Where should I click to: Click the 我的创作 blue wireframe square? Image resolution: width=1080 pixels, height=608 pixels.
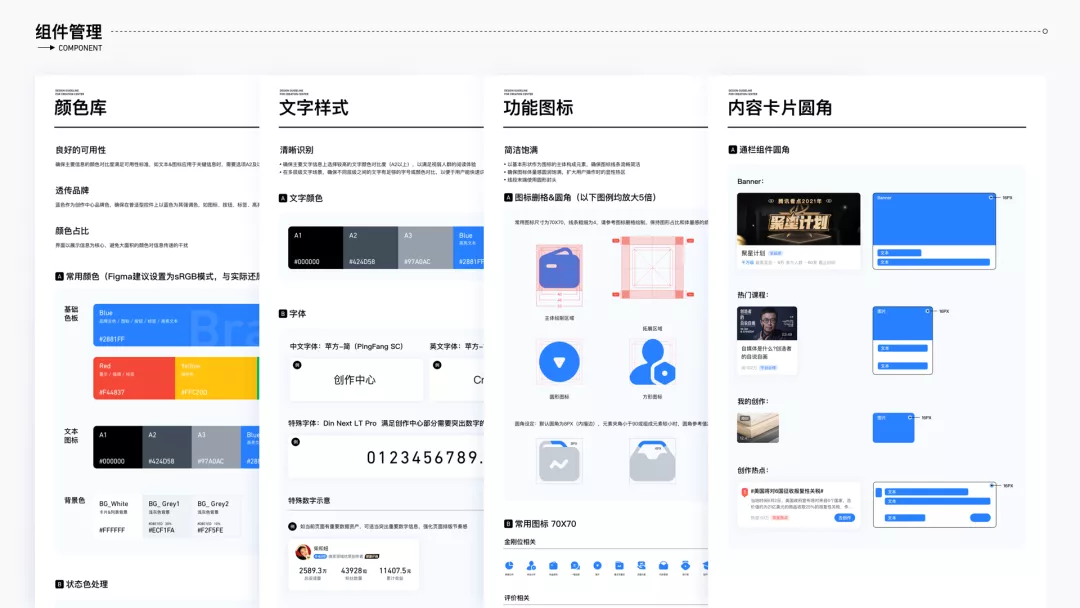click(x=893, y=428)
